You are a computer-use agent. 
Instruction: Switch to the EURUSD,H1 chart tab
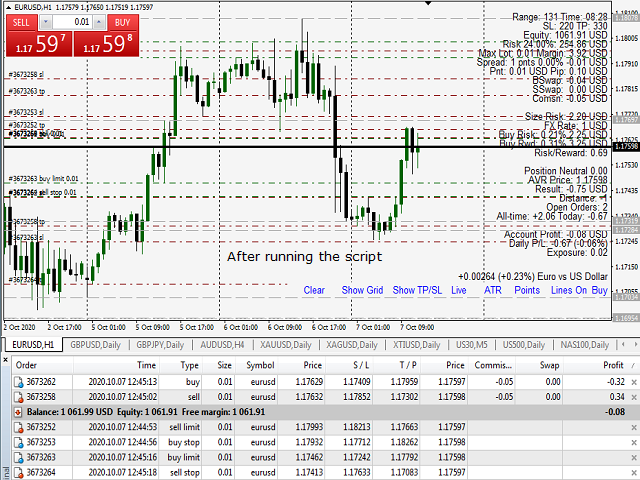coord(33,345)
